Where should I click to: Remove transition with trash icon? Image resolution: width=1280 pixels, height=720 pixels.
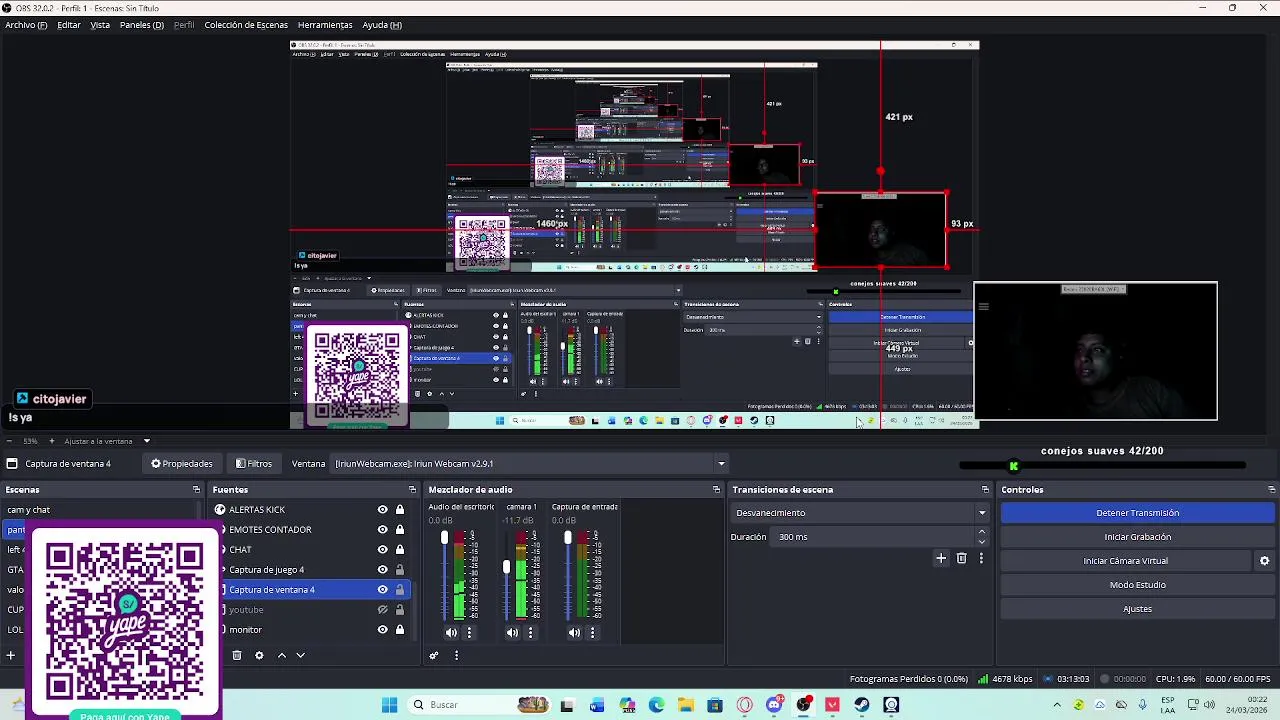(x=962, y=558)
